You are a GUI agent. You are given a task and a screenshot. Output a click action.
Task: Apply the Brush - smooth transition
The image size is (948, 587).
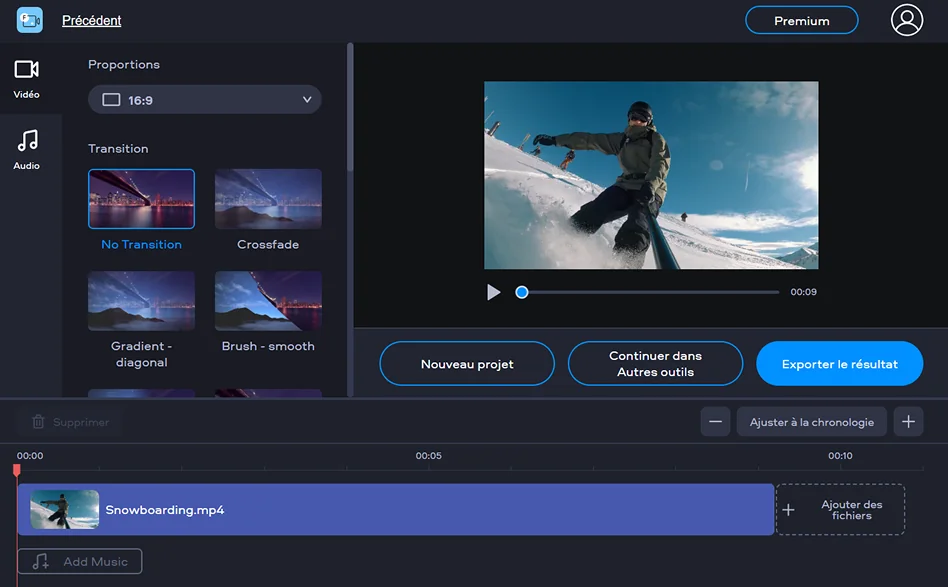[x=268, y=301]
